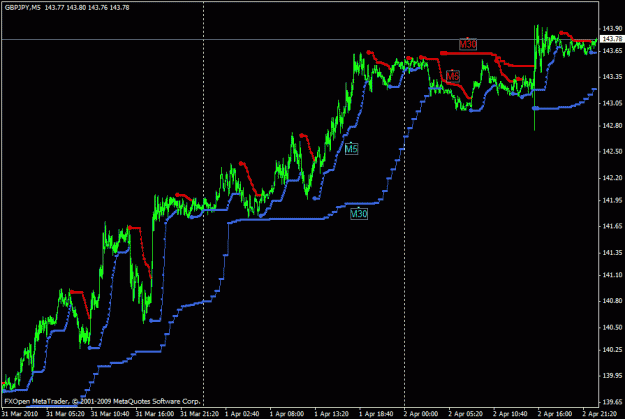Select the cyan M5 label
The width and height of the screenshot is (625, 419).
point(351,149)
